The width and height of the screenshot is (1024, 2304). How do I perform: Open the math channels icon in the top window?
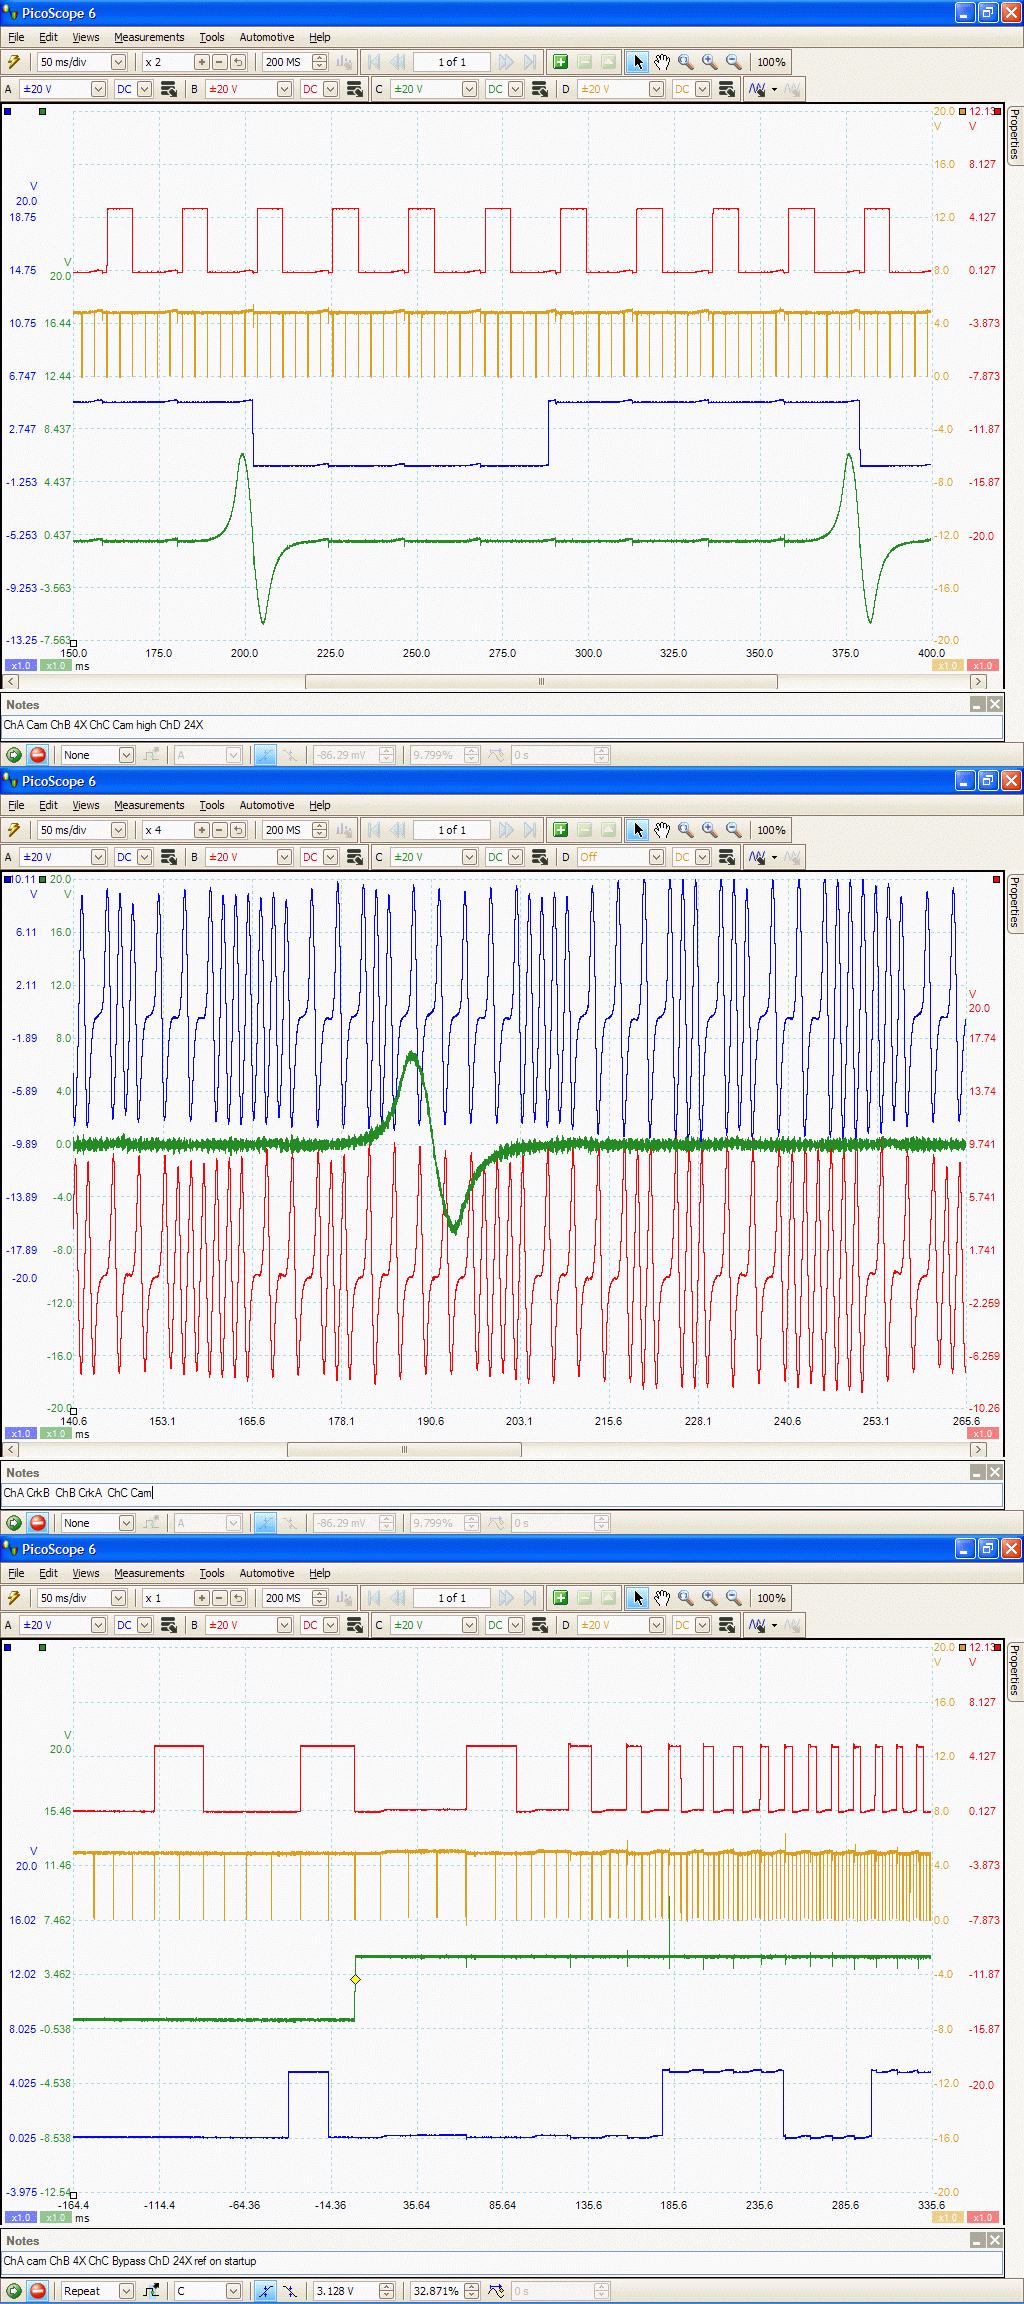757,89
